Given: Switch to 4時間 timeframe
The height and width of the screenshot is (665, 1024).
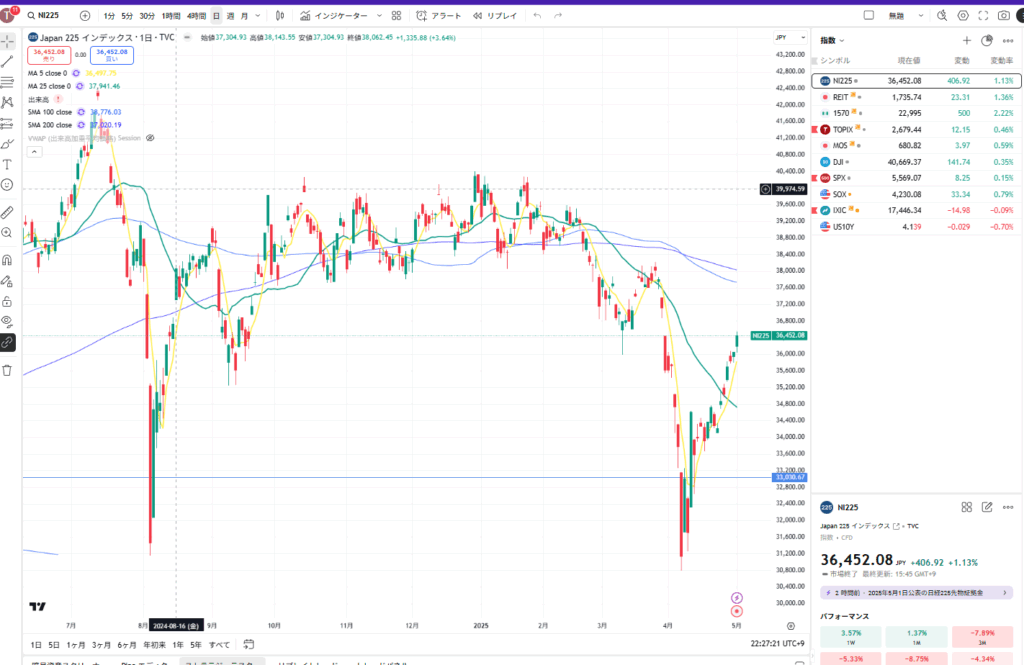Looking at the screenshot, I should click(196, 16).
